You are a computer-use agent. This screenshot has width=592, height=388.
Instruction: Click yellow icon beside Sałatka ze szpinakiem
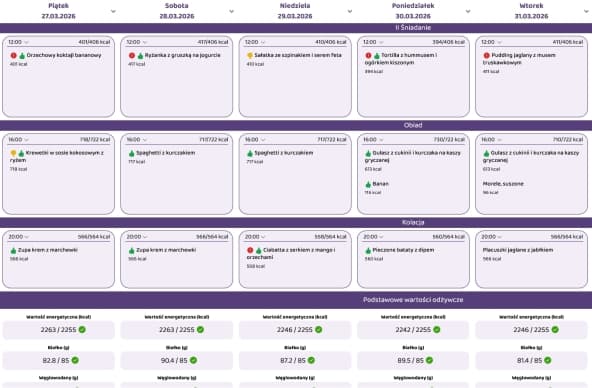(250, 55)
